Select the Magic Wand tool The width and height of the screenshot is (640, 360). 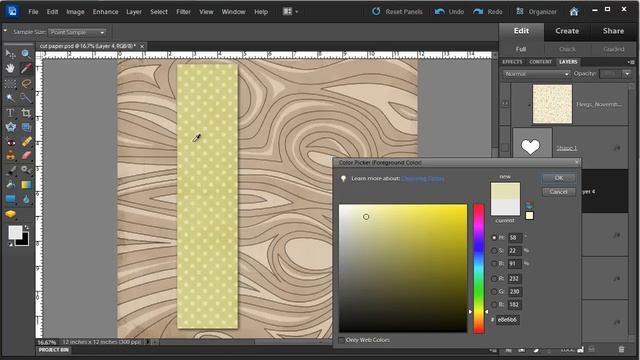click(10, 98)
